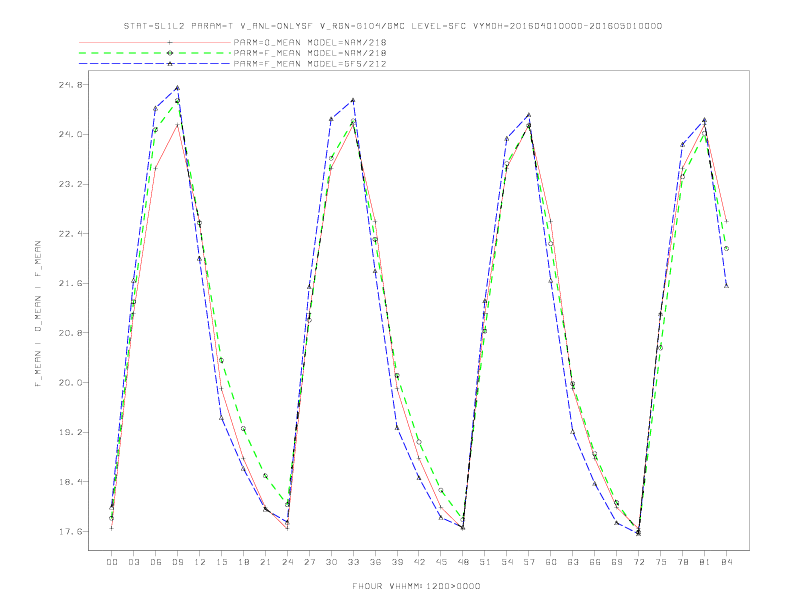Click y-axis label 19.2
This screenshot has width=792, height=612.
point(70,432)
